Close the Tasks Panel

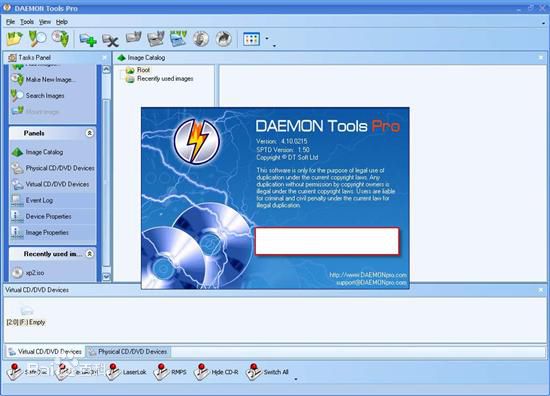tap(104, 58)
